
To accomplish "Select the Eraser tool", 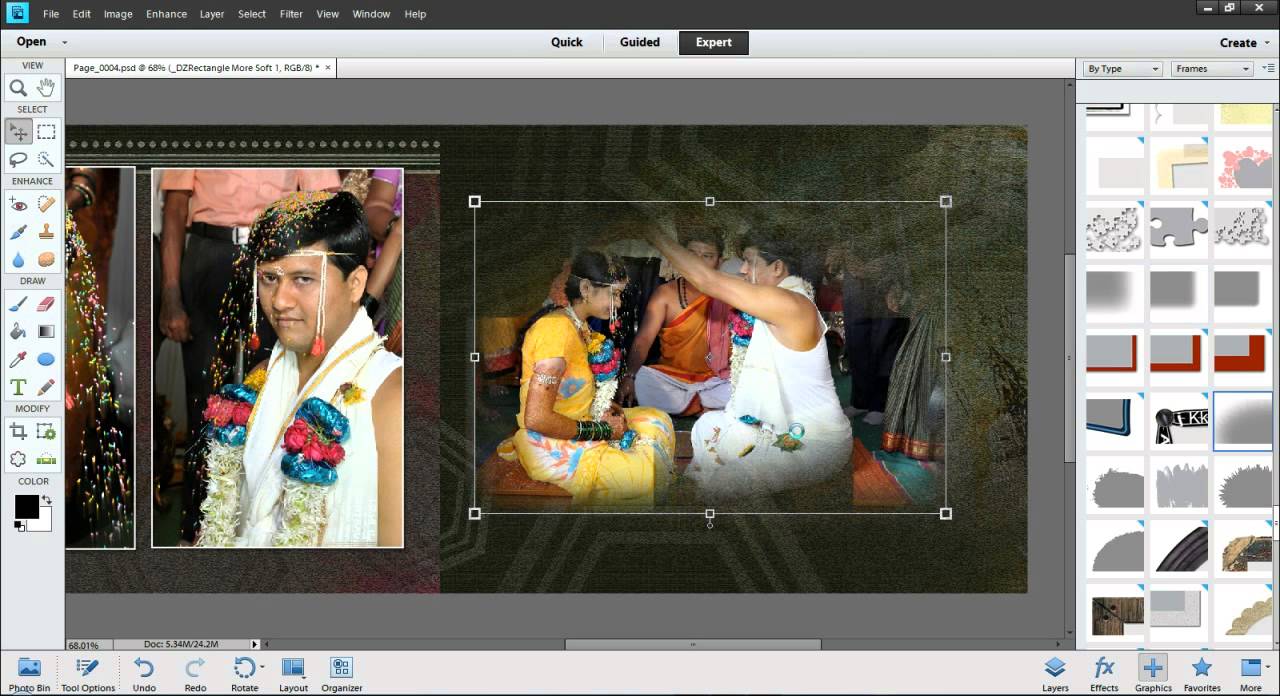I will coord(46,303).
